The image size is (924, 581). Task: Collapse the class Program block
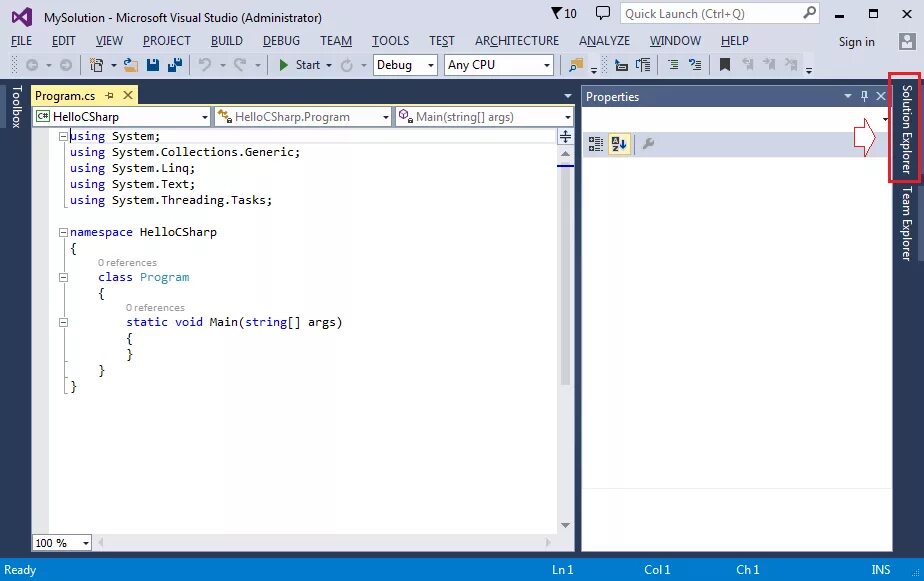pyautogui.click(x=63, y=277)
